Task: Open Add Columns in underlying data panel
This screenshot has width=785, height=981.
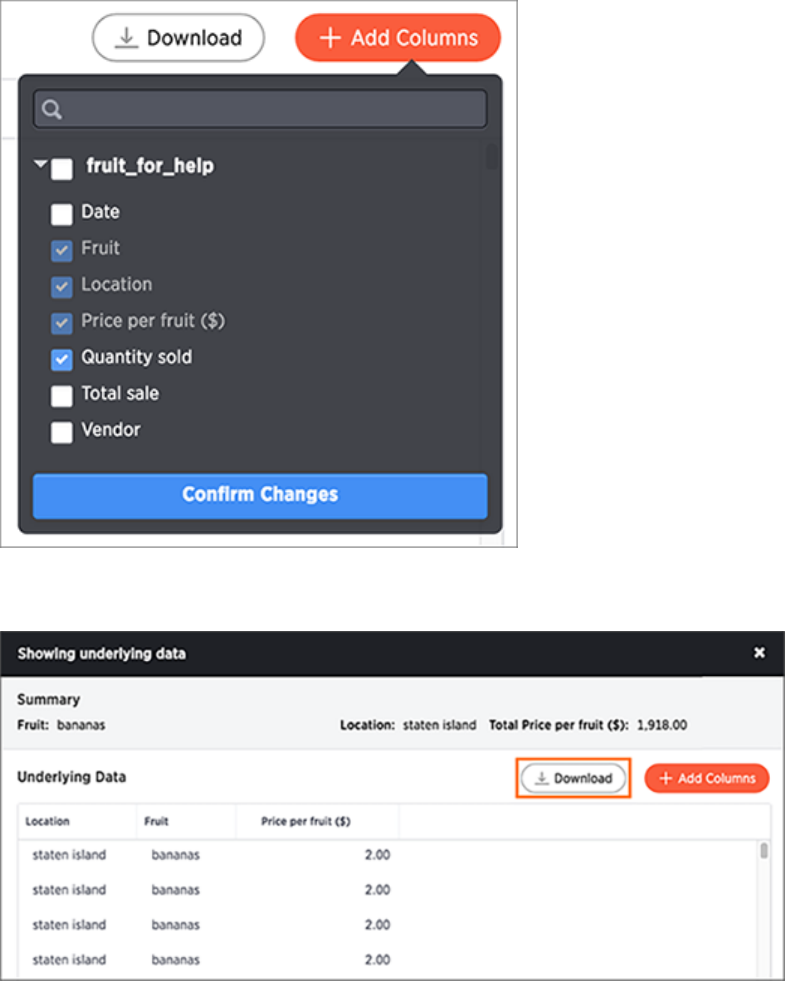Action: pyautogui.click(x=707, y=778)
